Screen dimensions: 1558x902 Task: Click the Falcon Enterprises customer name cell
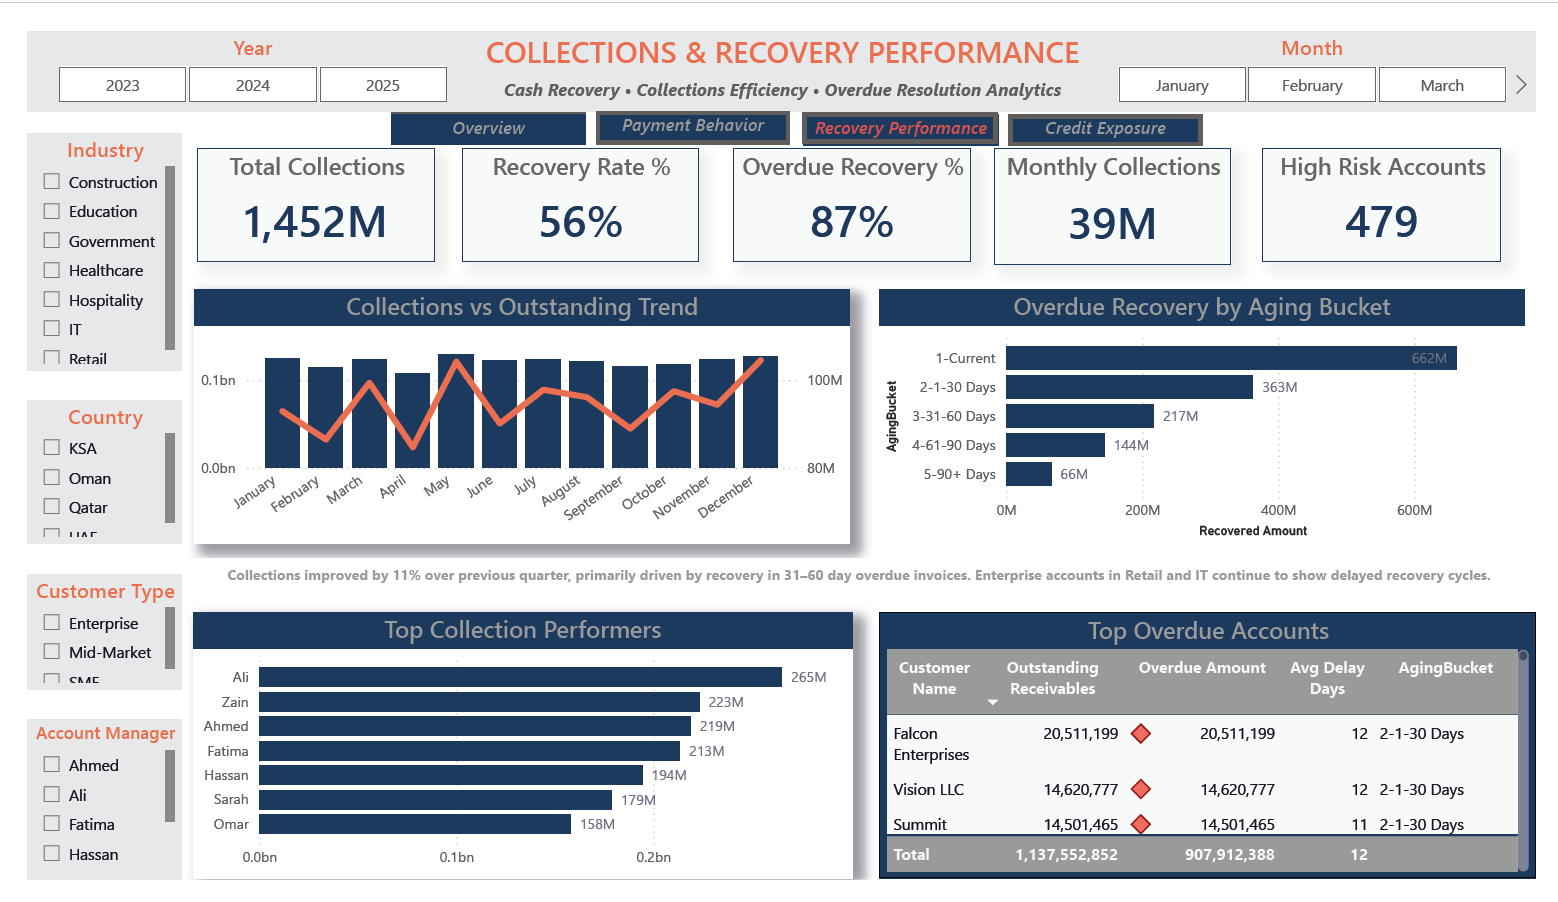[x=931, y=744]
